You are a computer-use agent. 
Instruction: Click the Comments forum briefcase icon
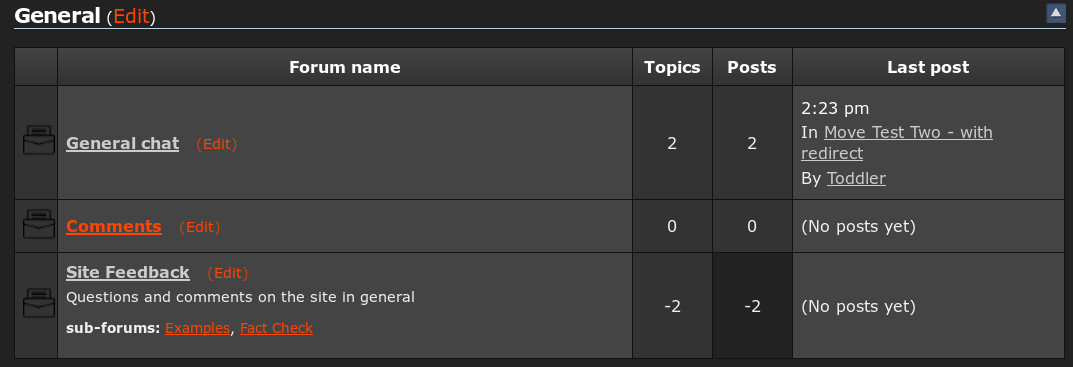(39, 223)
